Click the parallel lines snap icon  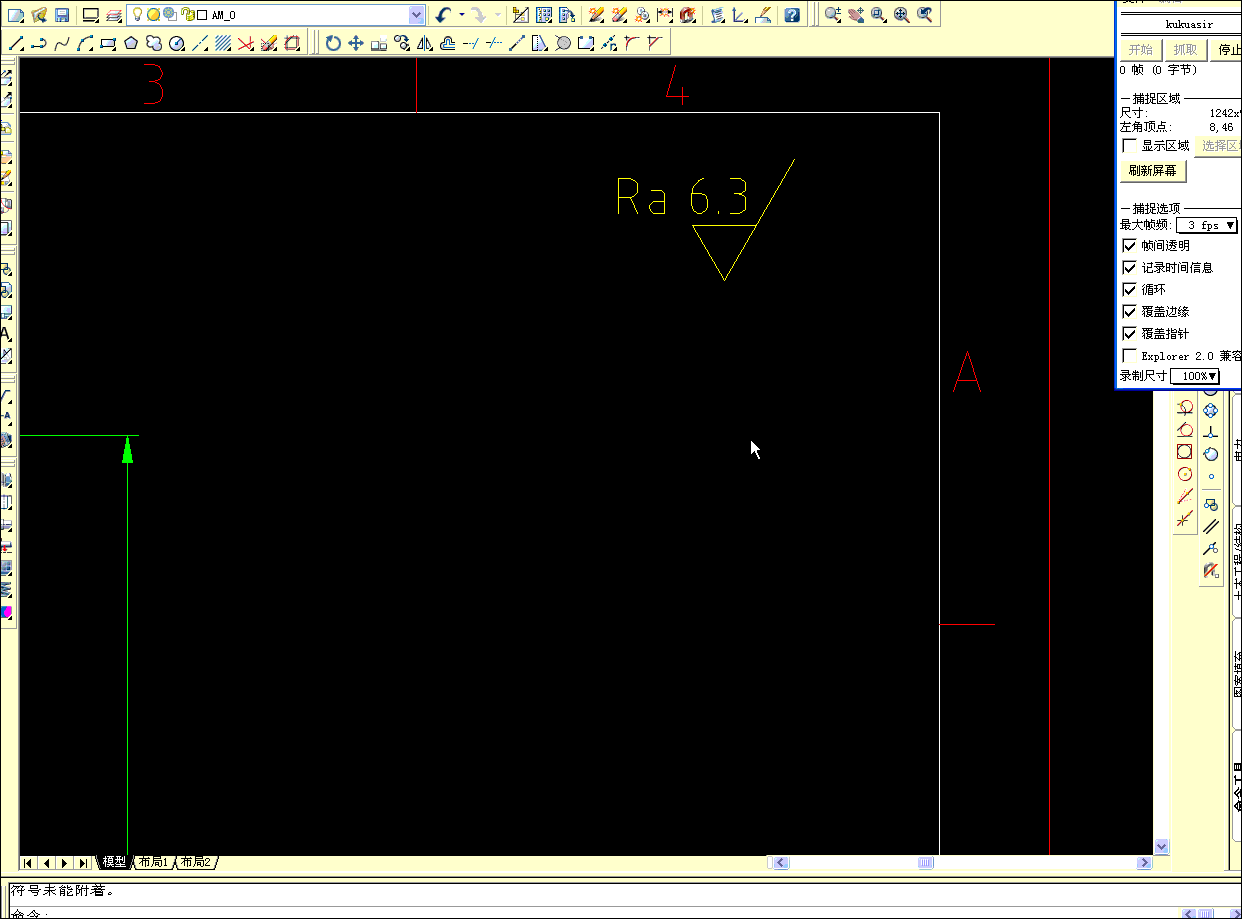tap(1211, 525)
